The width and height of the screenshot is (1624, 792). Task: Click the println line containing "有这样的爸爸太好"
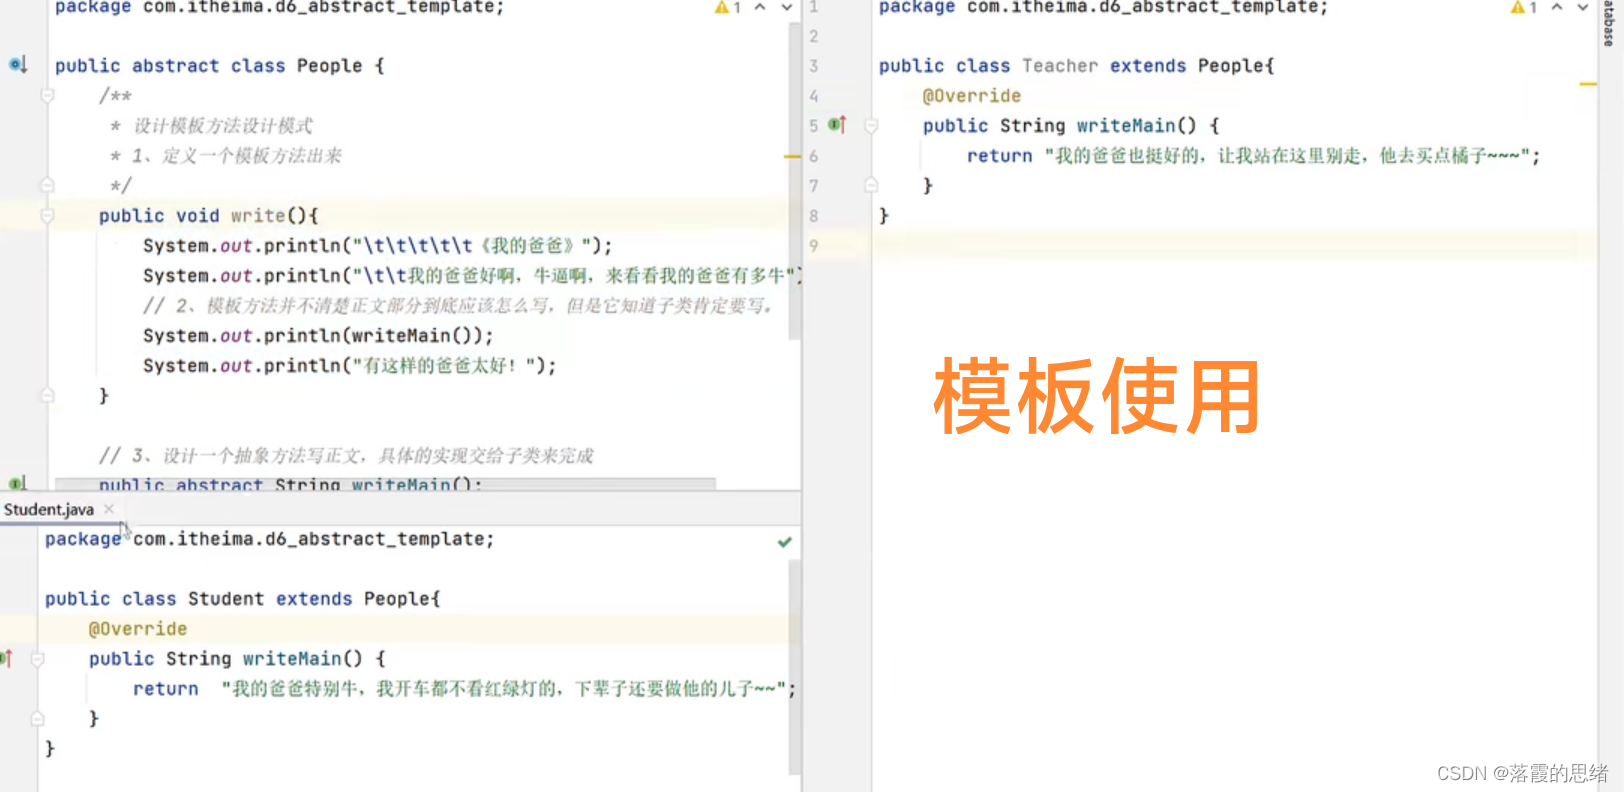click(350, 366)
